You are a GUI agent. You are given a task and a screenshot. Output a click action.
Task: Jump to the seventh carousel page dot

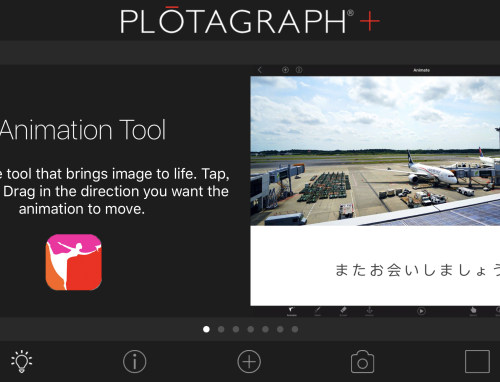(295, 329)
